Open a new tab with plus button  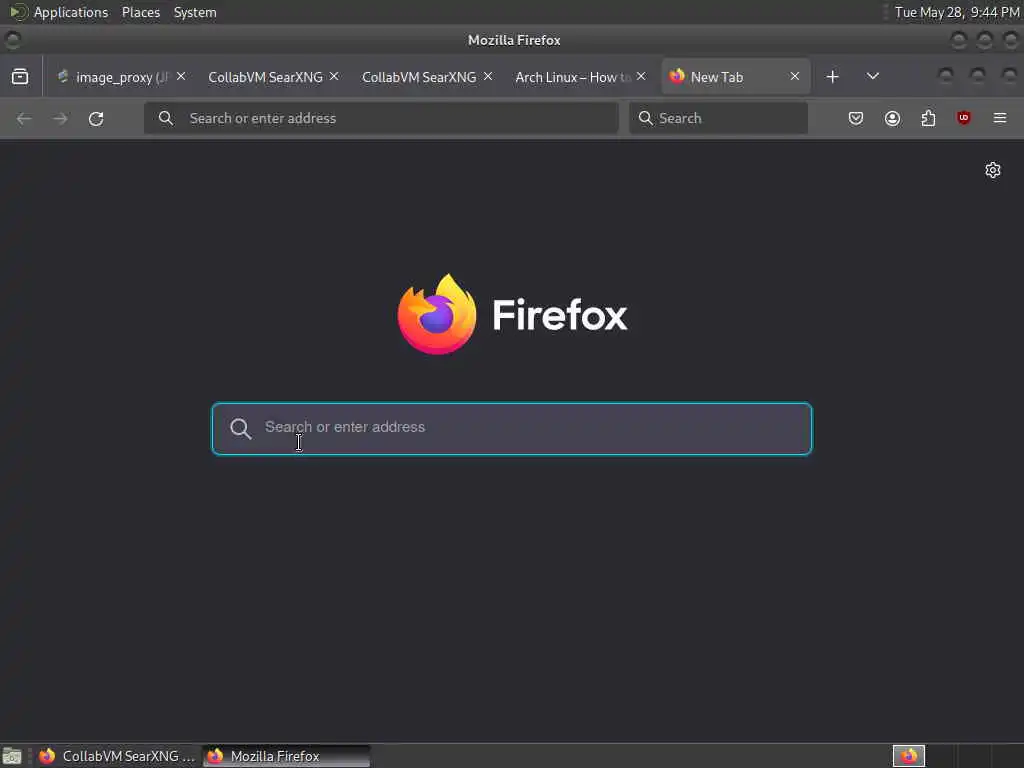pyautogui.click(x=832, y=77)
